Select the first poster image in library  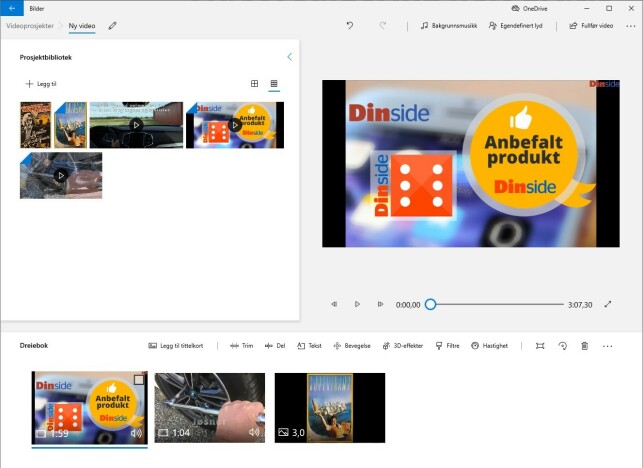tap(36, 125)
